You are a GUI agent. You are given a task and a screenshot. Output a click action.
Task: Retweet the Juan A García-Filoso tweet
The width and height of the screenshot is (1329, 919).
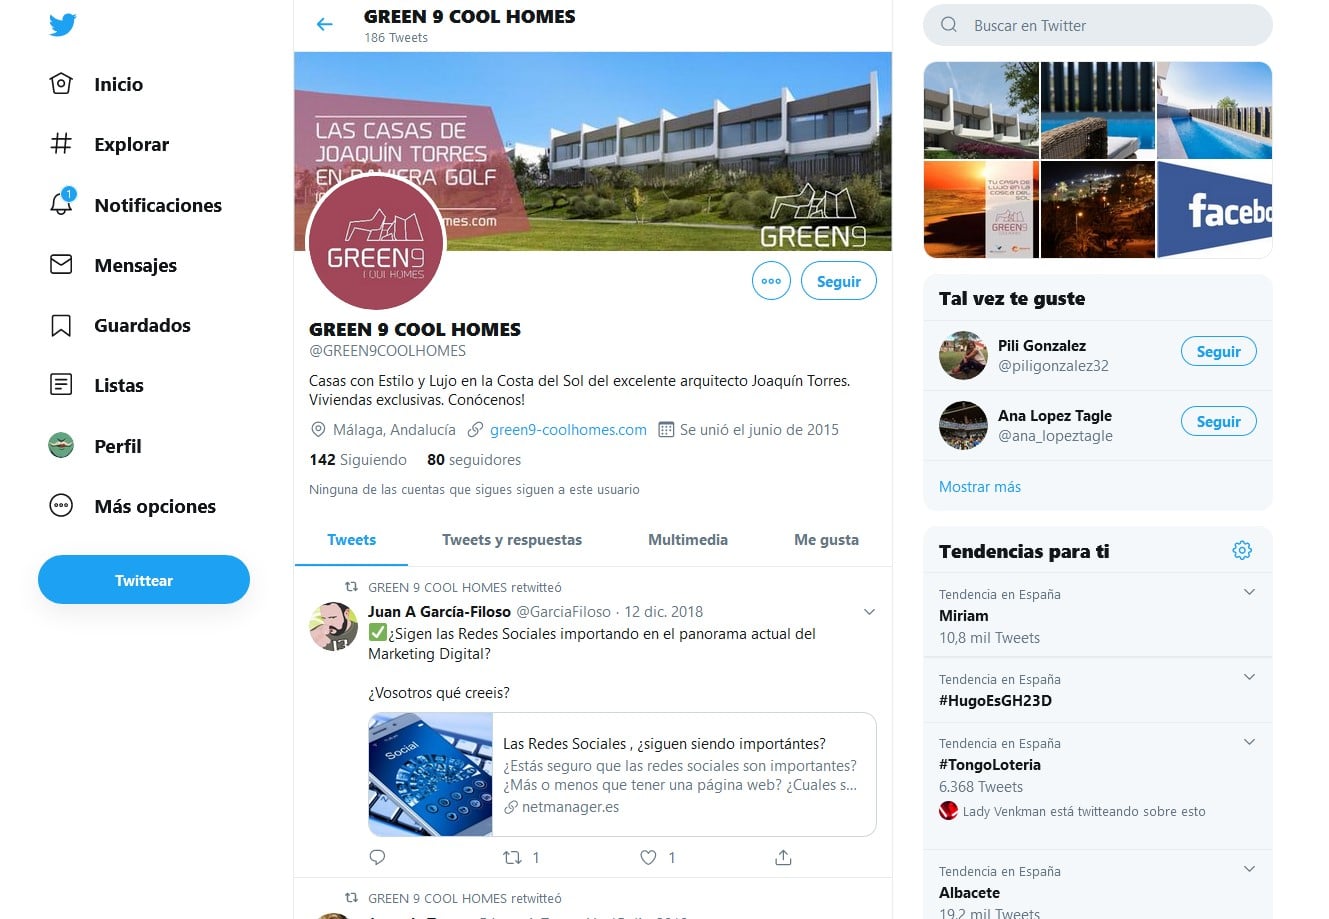[x=512, y=857]
